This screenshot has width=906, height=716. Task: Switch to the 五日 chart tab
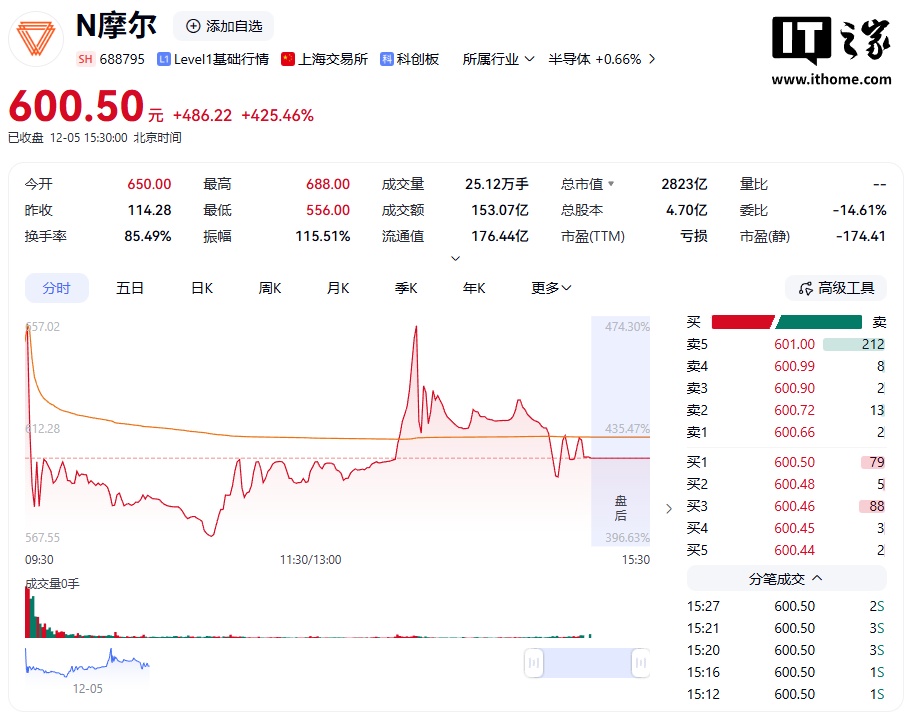[x=129, y=288]
